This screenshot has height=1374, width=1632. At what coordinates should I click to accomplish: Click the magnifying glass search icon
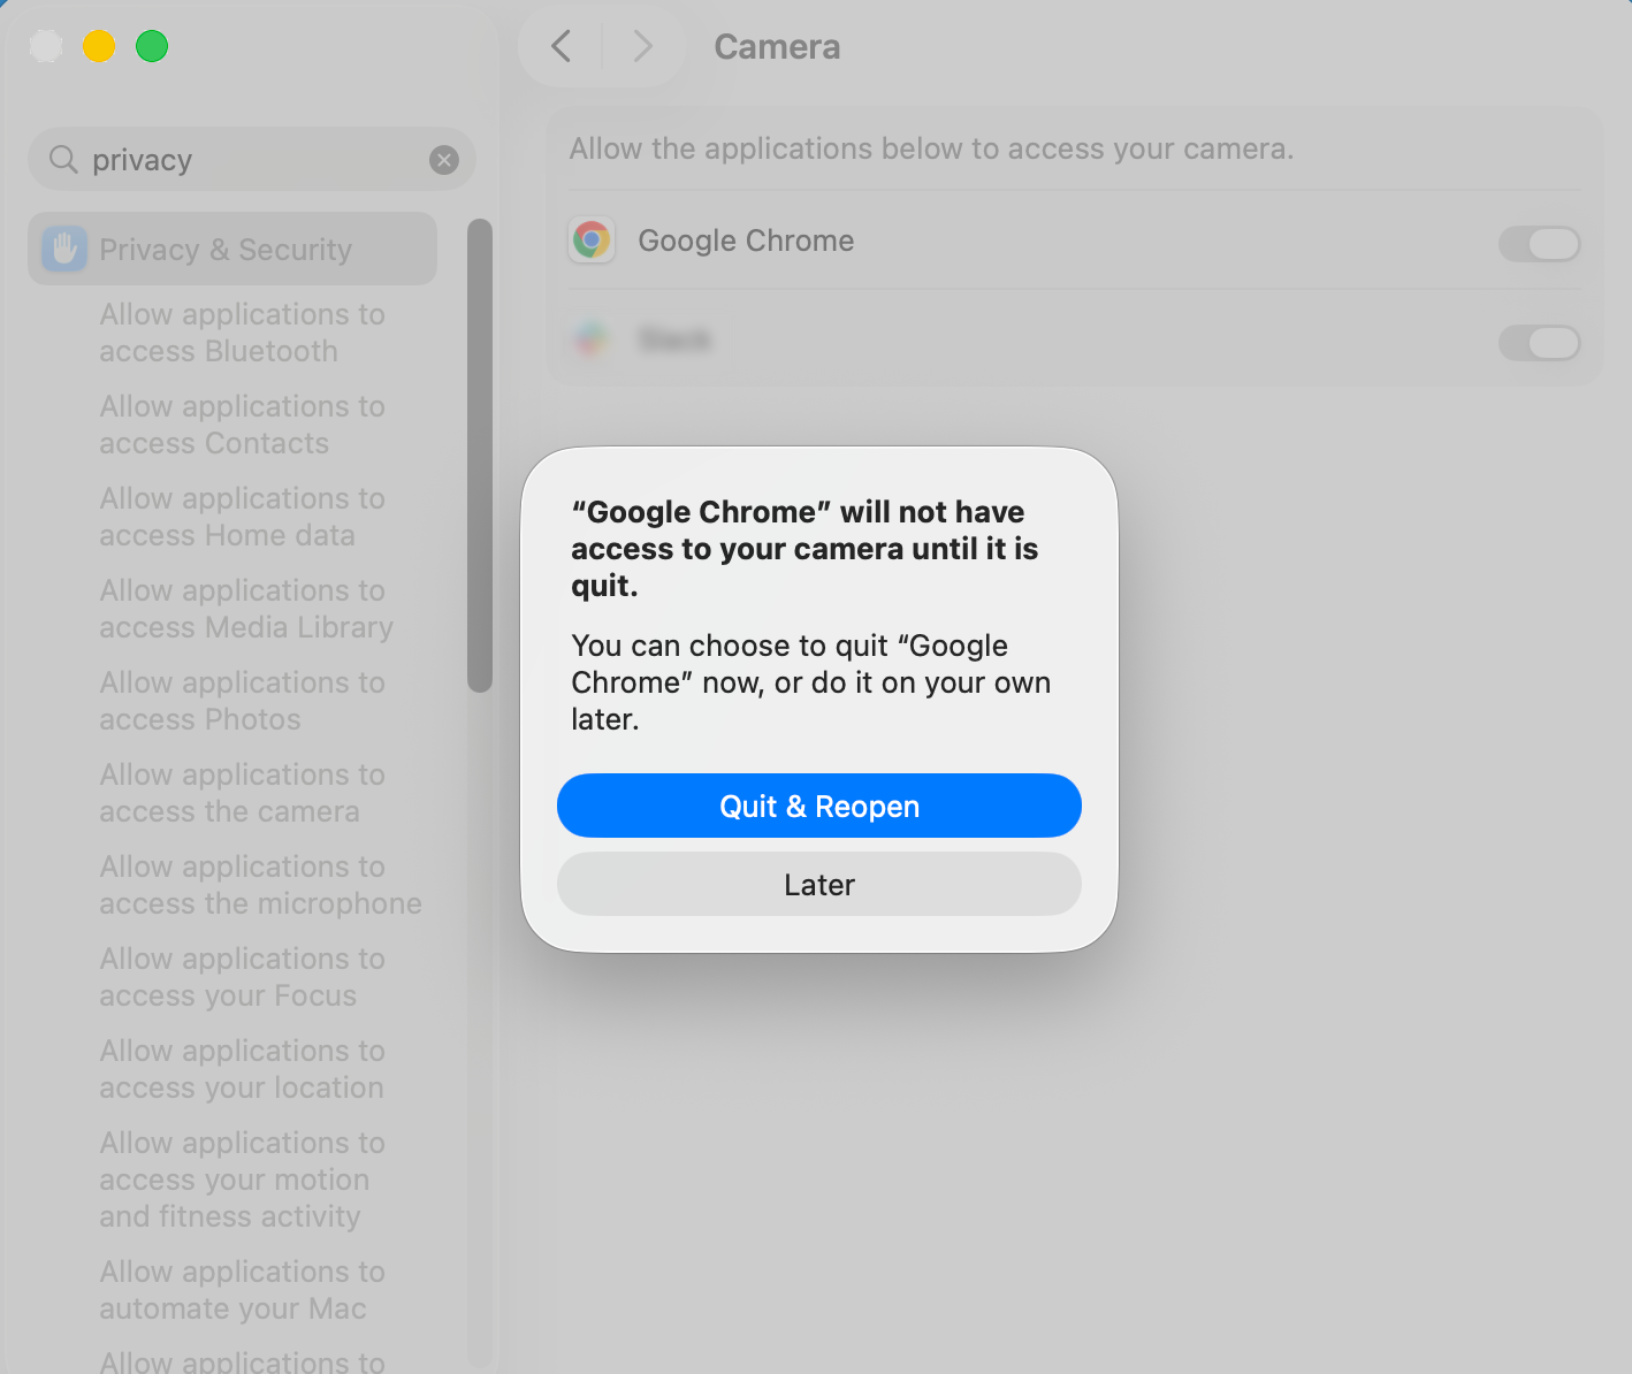63,160
